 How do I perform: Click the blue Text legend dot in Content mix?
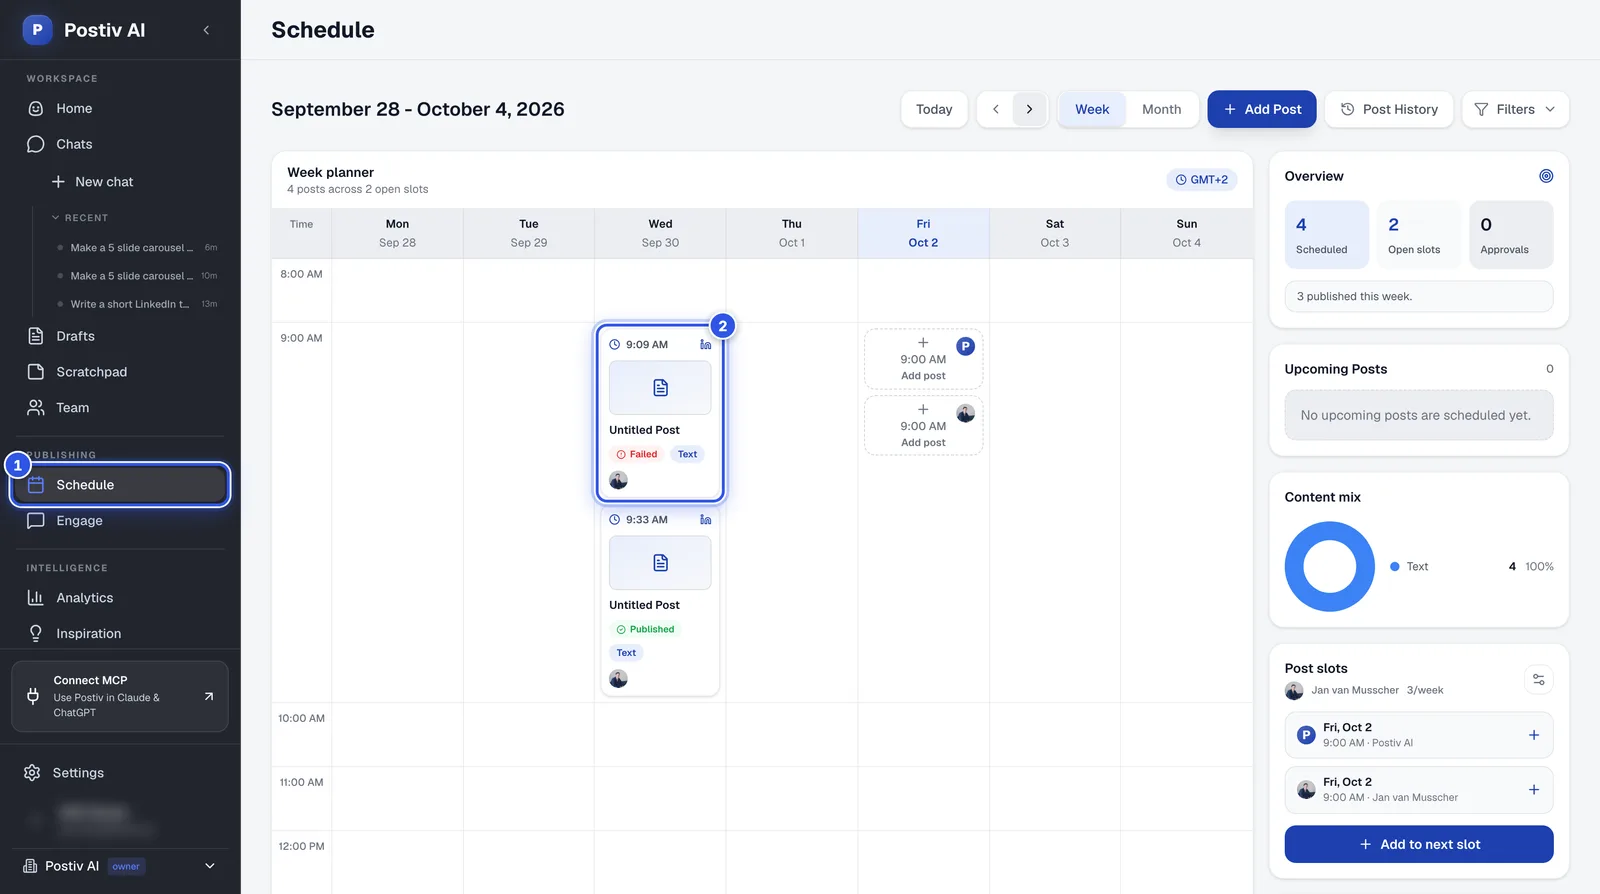(1395, 567)
